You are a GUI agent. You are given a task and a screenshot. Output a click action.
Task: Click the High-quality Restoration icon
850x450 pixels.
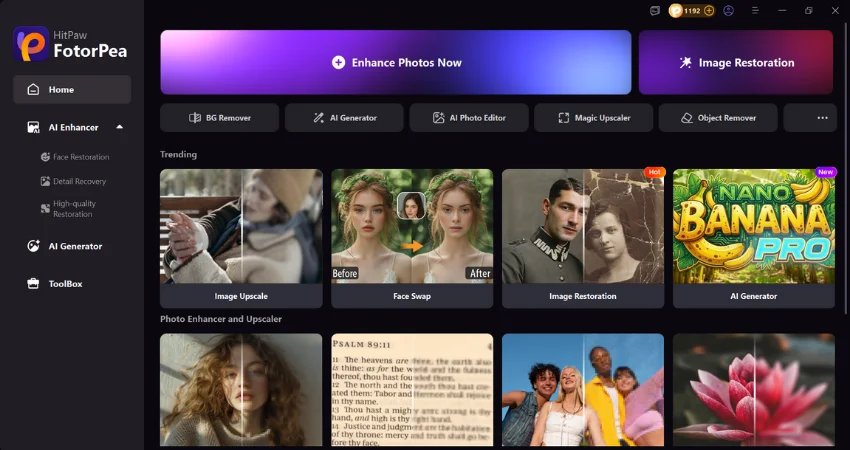tap(46, 209)
